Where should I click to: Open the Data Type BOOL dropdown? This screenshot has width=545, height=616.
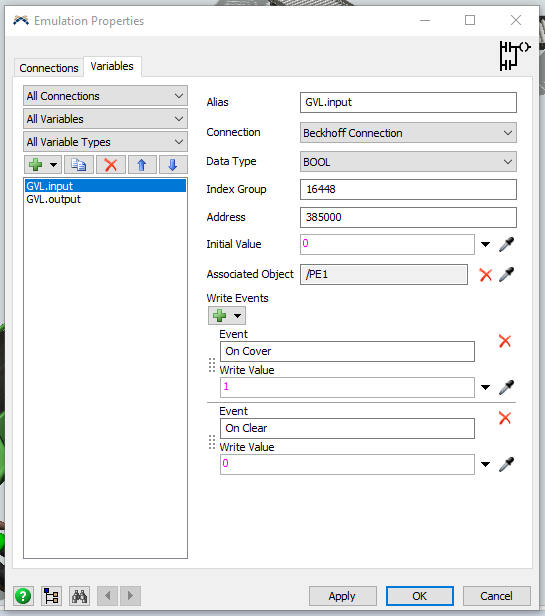pyautogui.click(x=408, y=162)
